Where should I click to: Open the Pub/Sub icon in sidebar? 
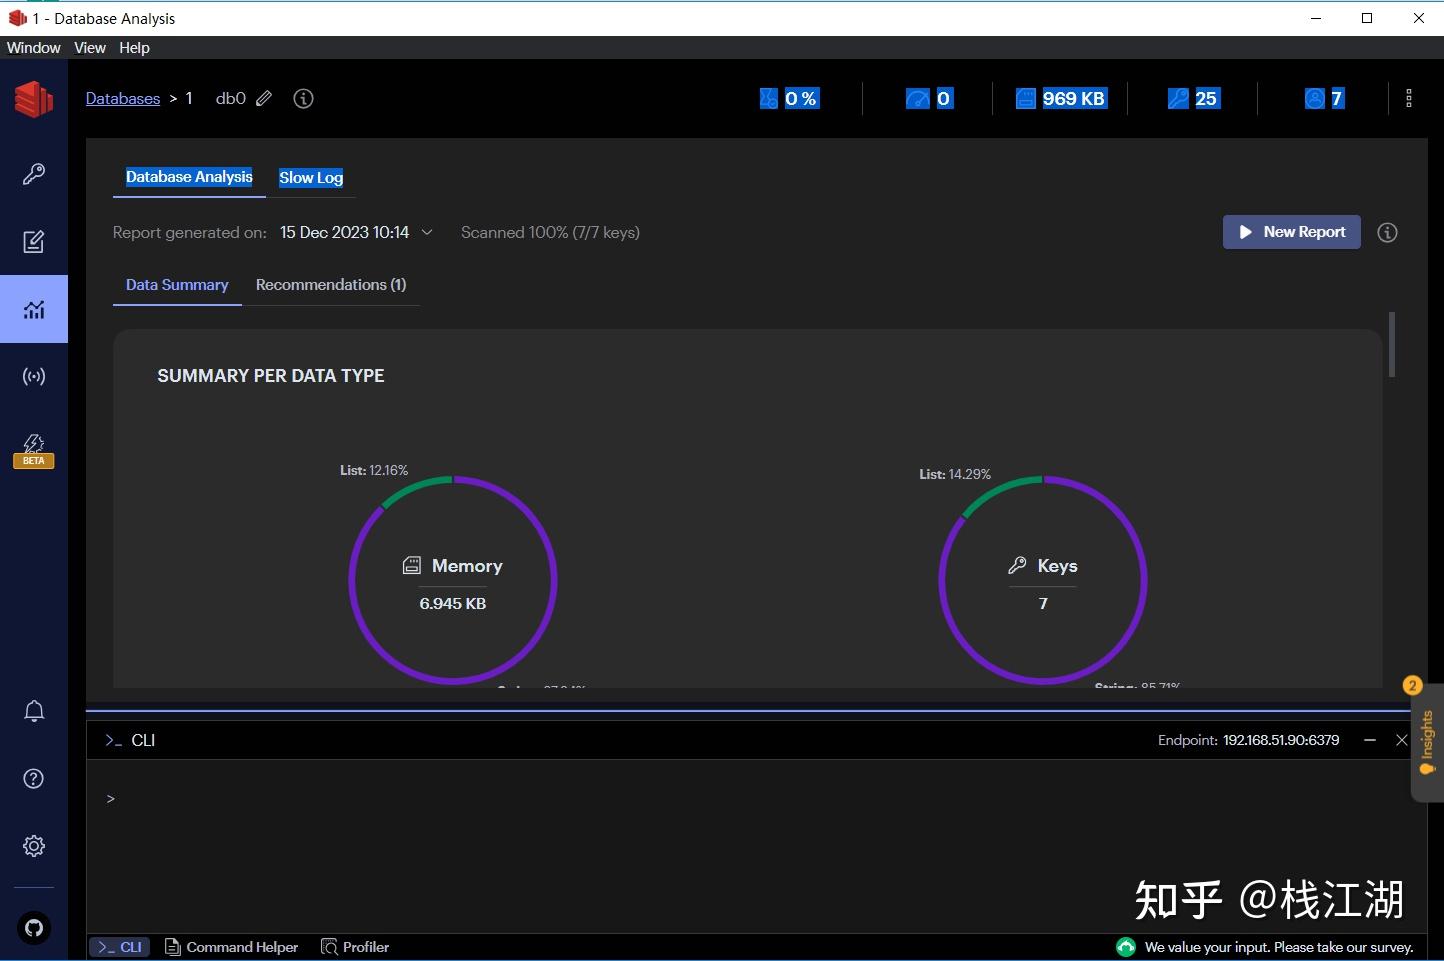tap(34, 377)
